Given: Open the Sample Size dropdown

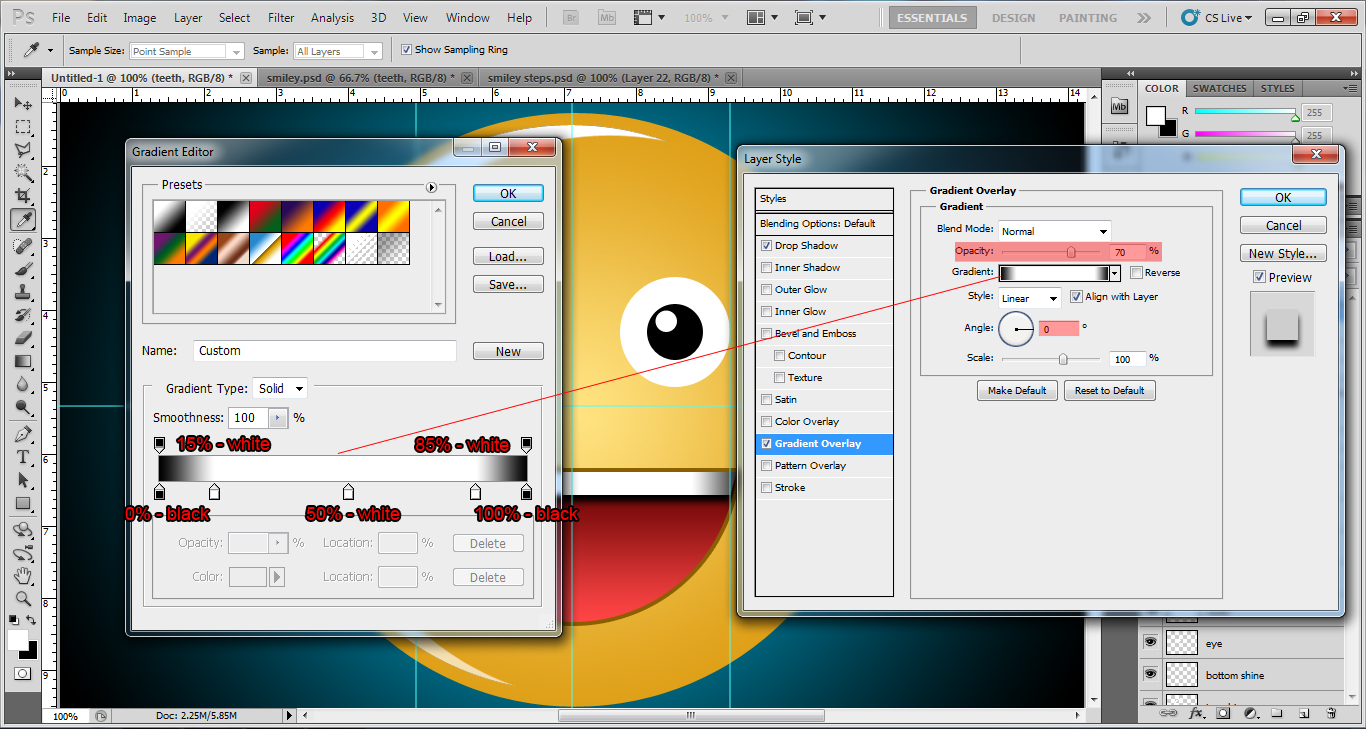Looking at the screenshot, I should pyautogui.click(x=186, y=51).
